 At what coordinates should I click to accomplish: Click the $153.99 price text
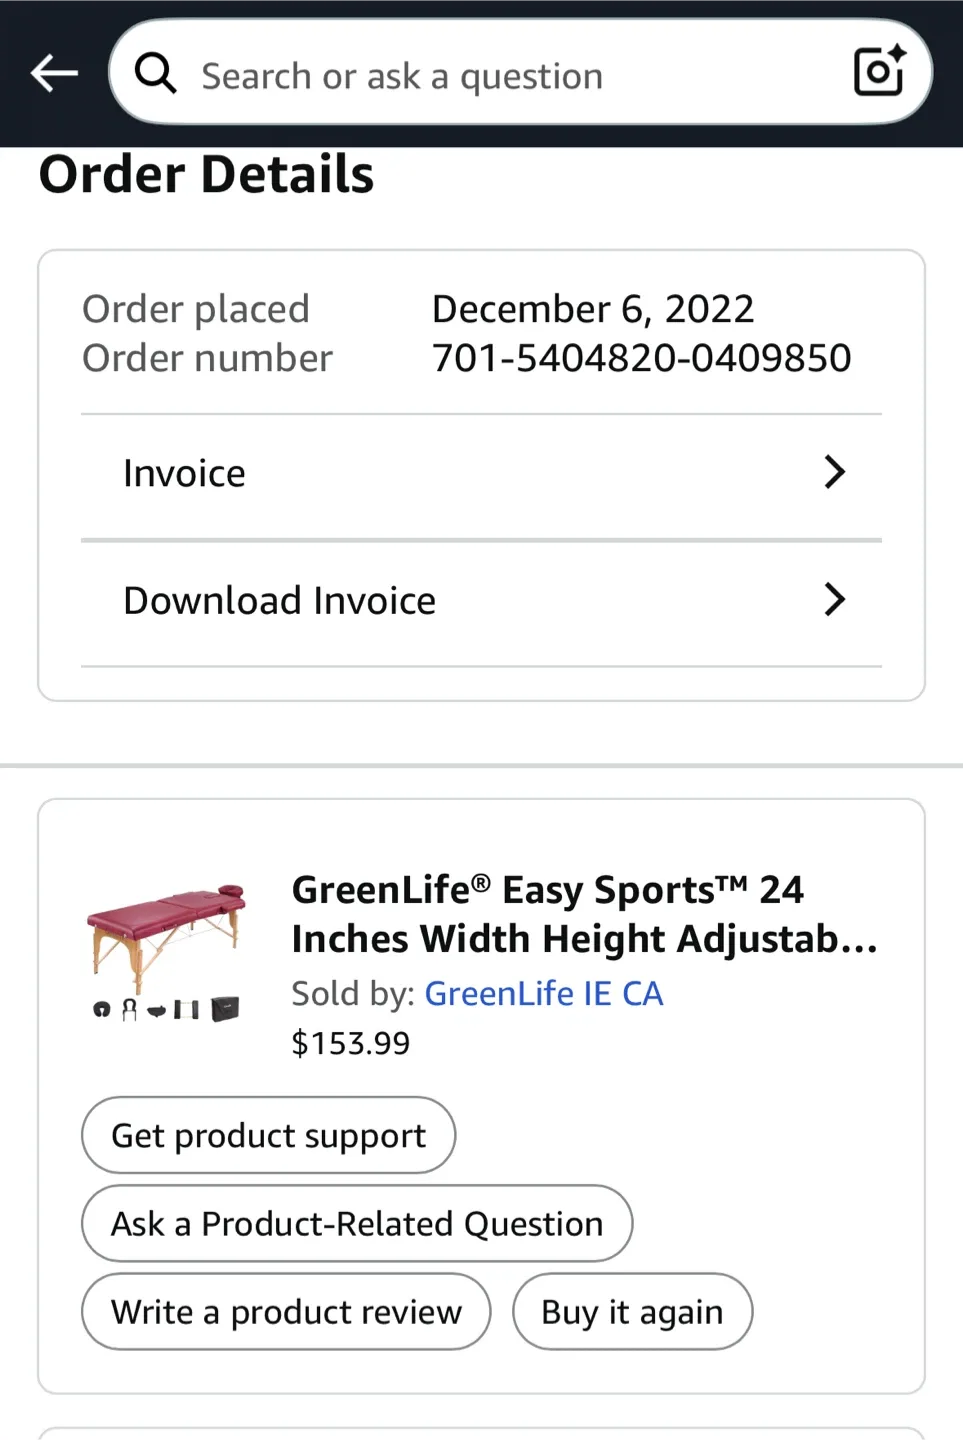(x=350, y=1043)
